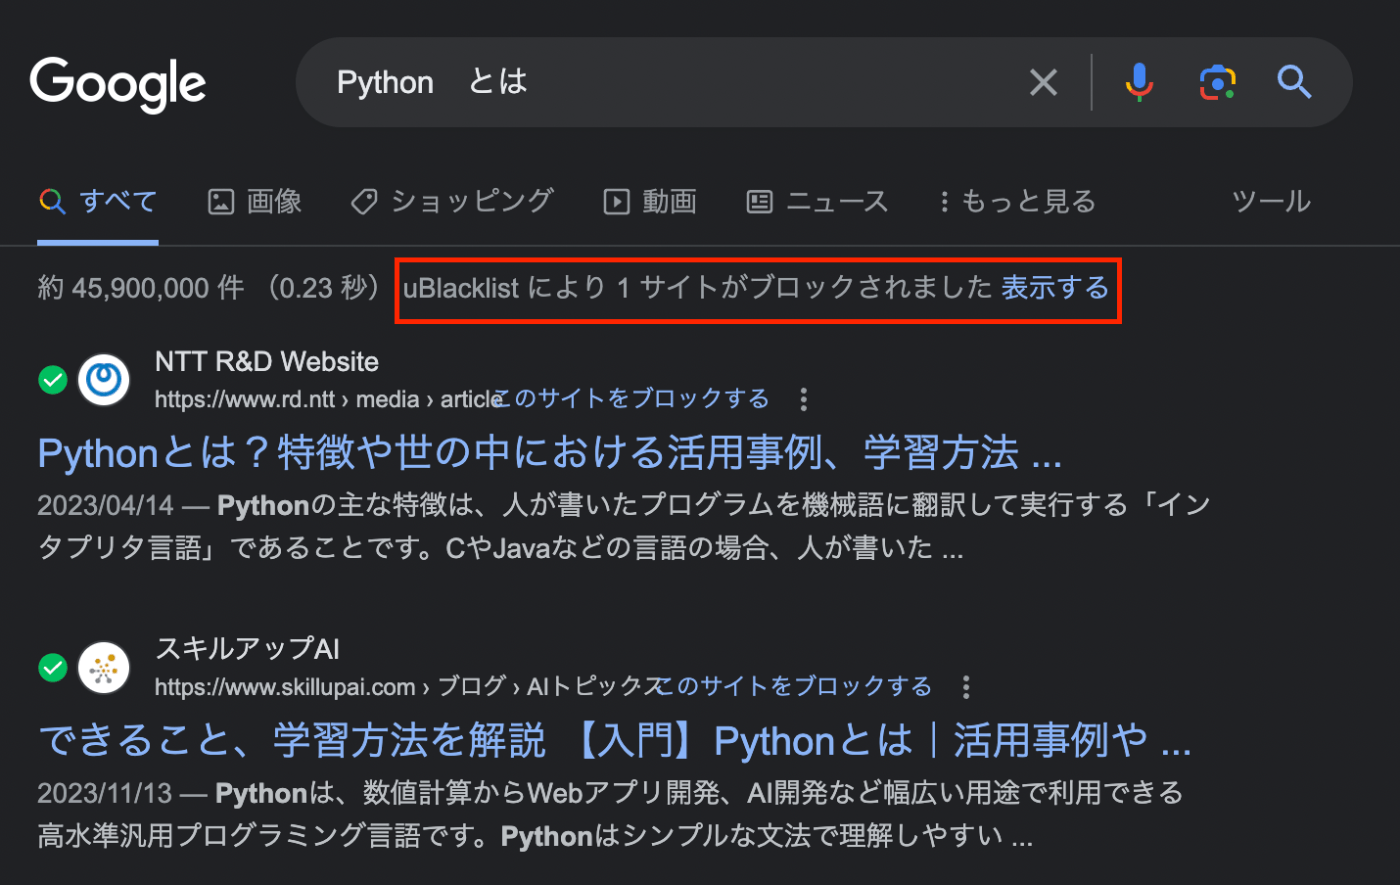Search by image with Lens icon
The image size is (1400, 885).
[1217, 82]
